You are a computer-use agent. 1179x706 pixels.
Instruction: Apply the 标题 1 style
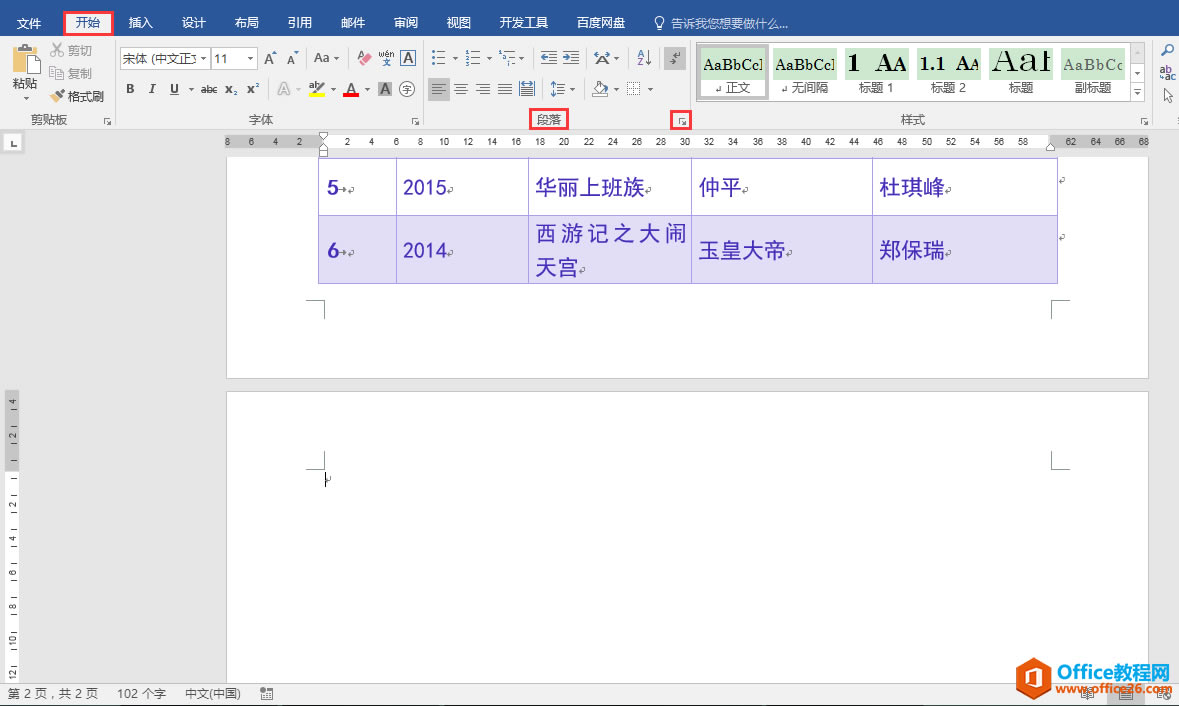(876, 71)
